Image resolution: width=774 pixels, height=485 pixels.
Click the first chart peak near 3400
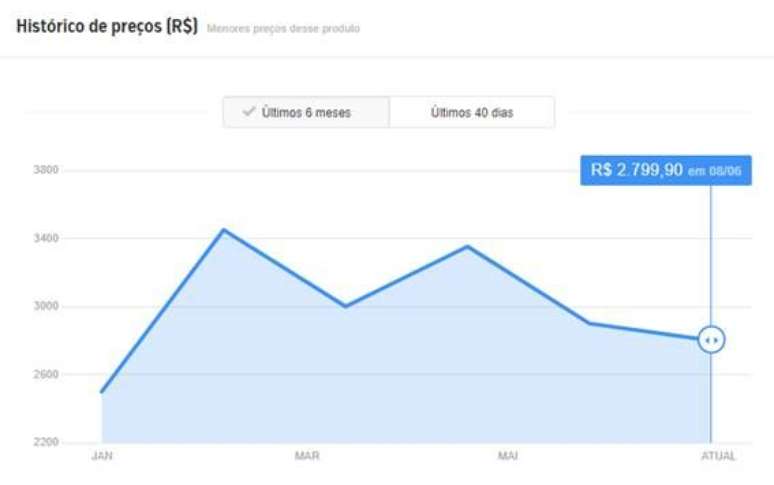coord(224,230)
